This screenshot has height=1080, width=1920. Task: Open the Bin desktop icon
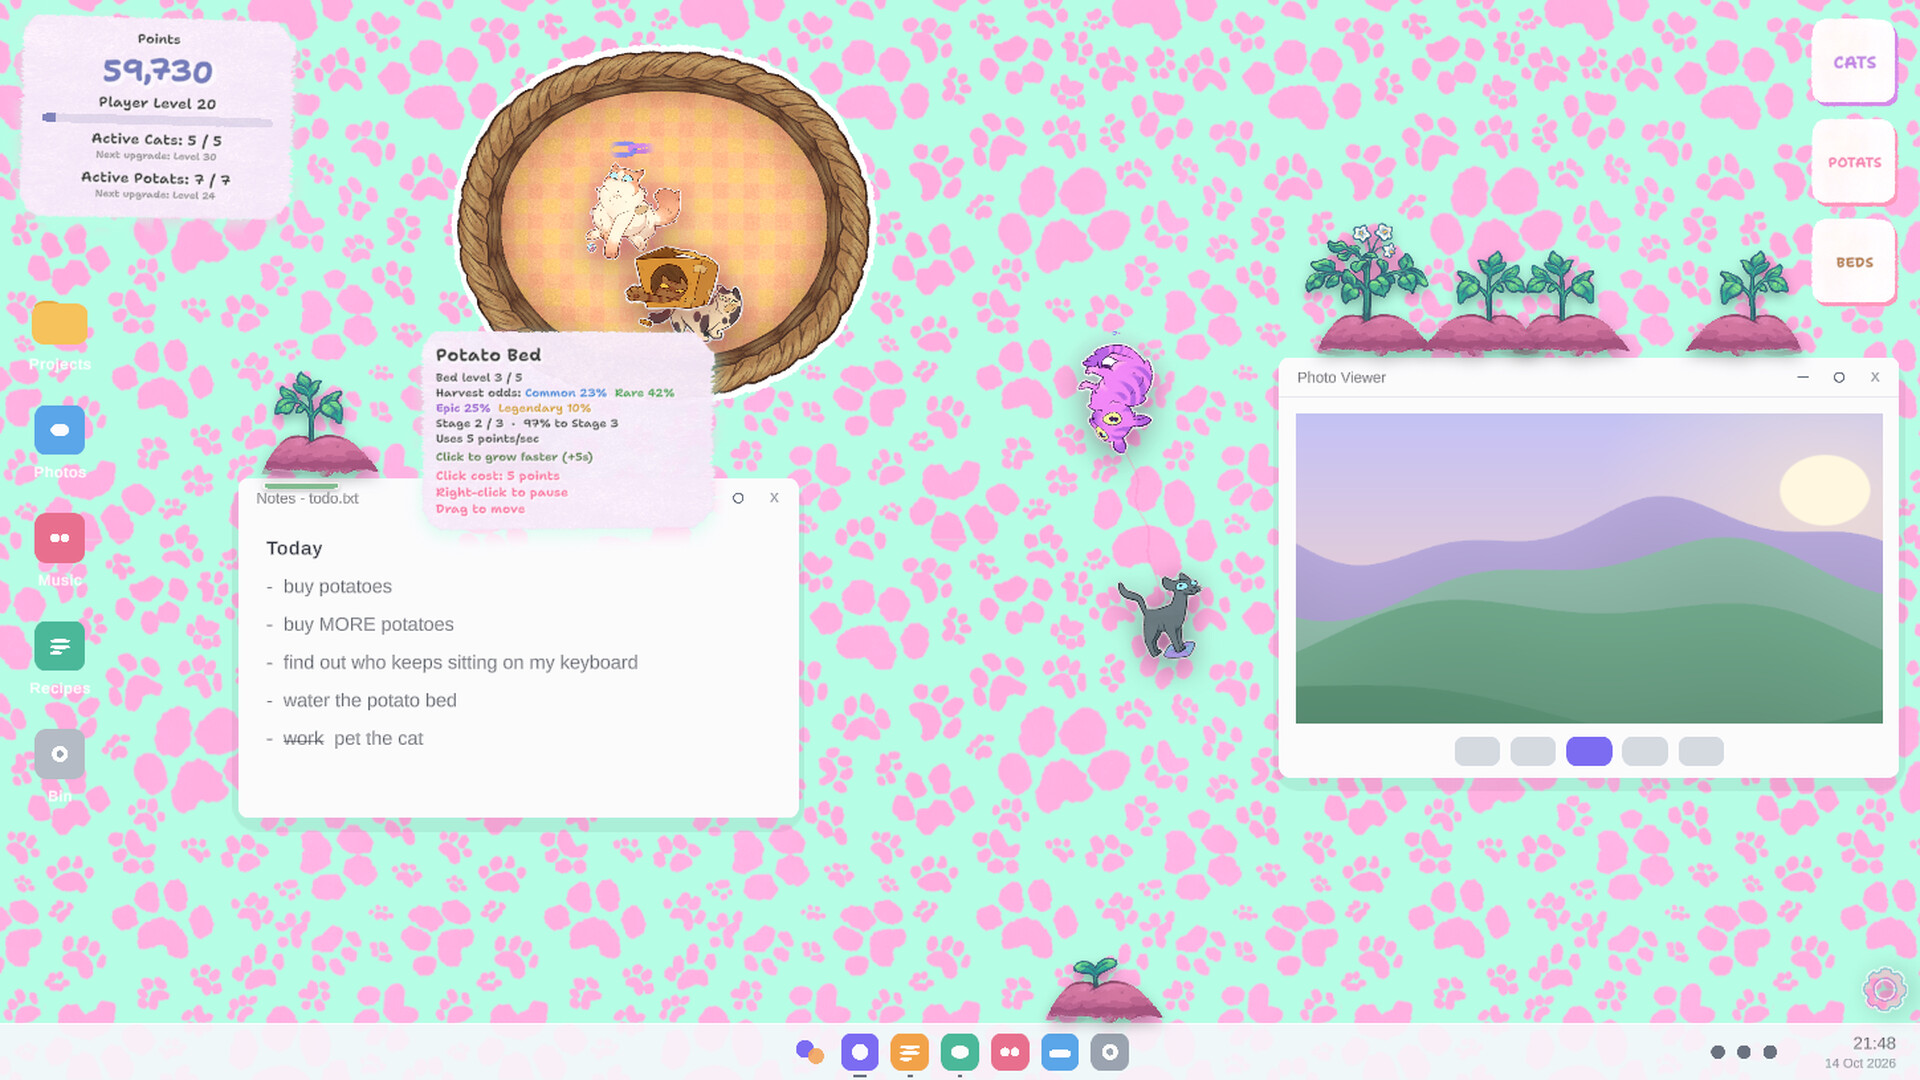[x=60, y=755]
